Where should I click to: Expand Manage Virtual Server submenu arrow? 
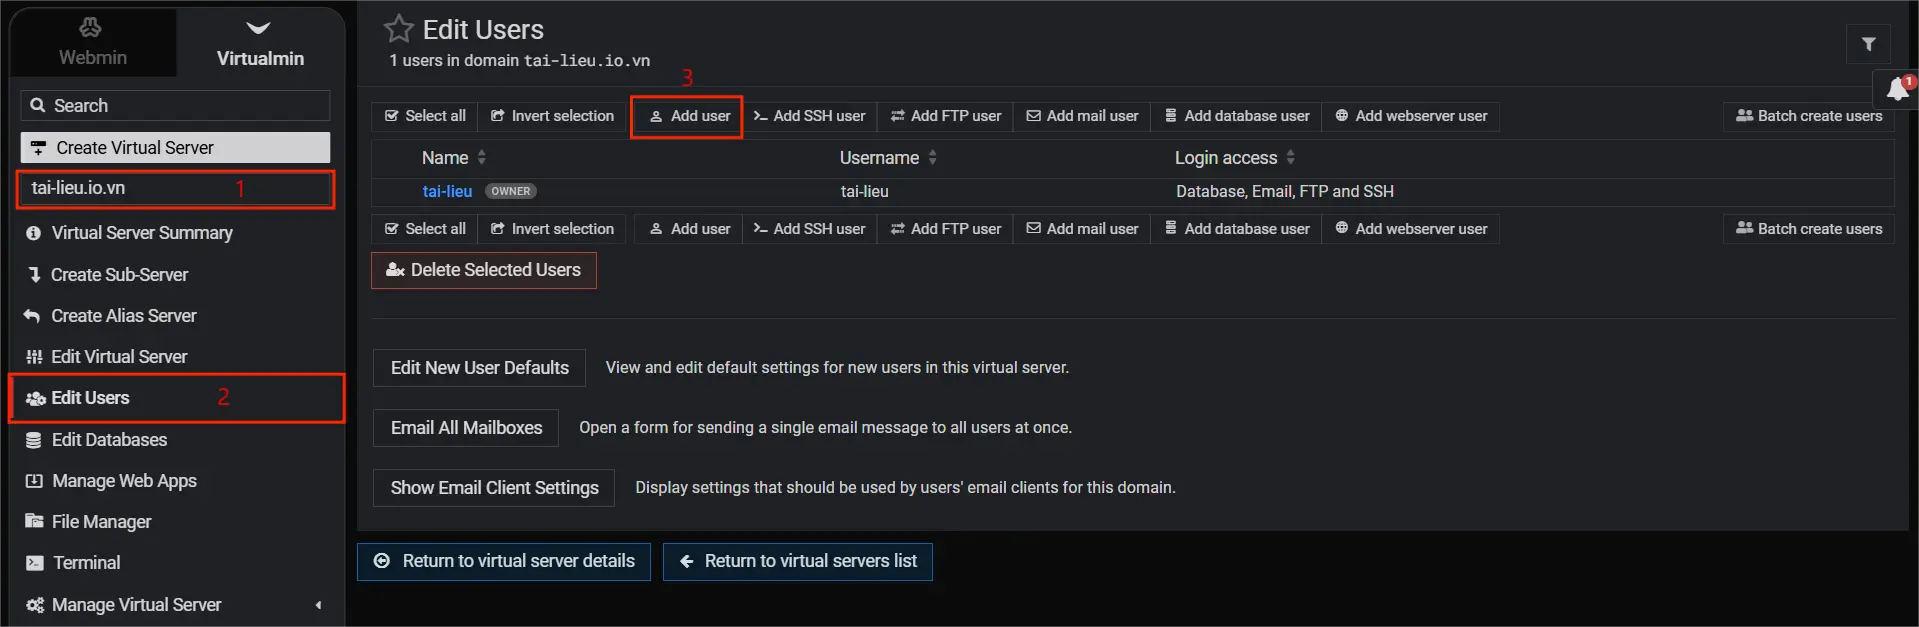pos(318,605)
